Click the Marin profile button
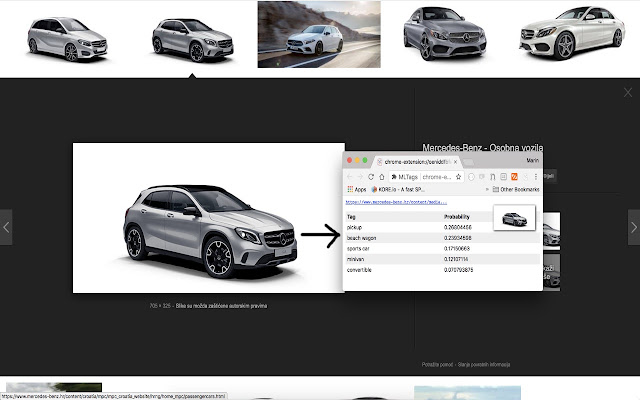Screen dimensions: 640x400 532,160
